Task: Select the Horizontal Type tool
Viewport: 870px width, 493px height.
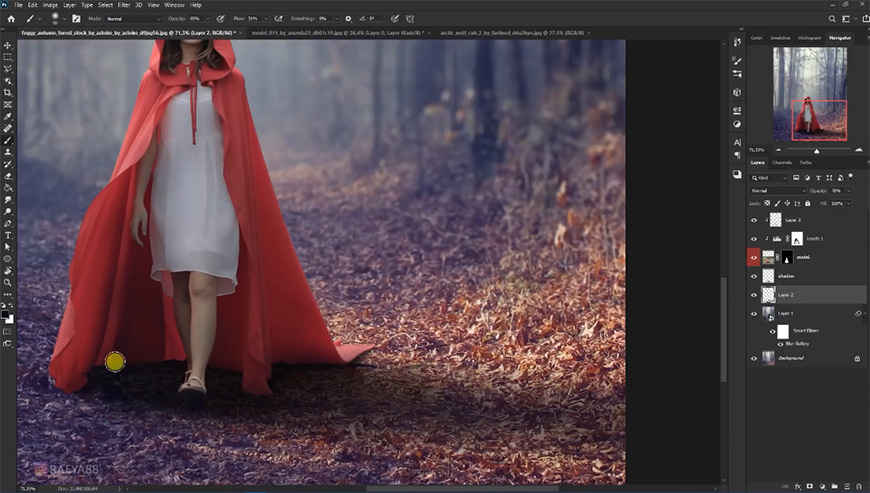Action: click(x=8, y=236)
